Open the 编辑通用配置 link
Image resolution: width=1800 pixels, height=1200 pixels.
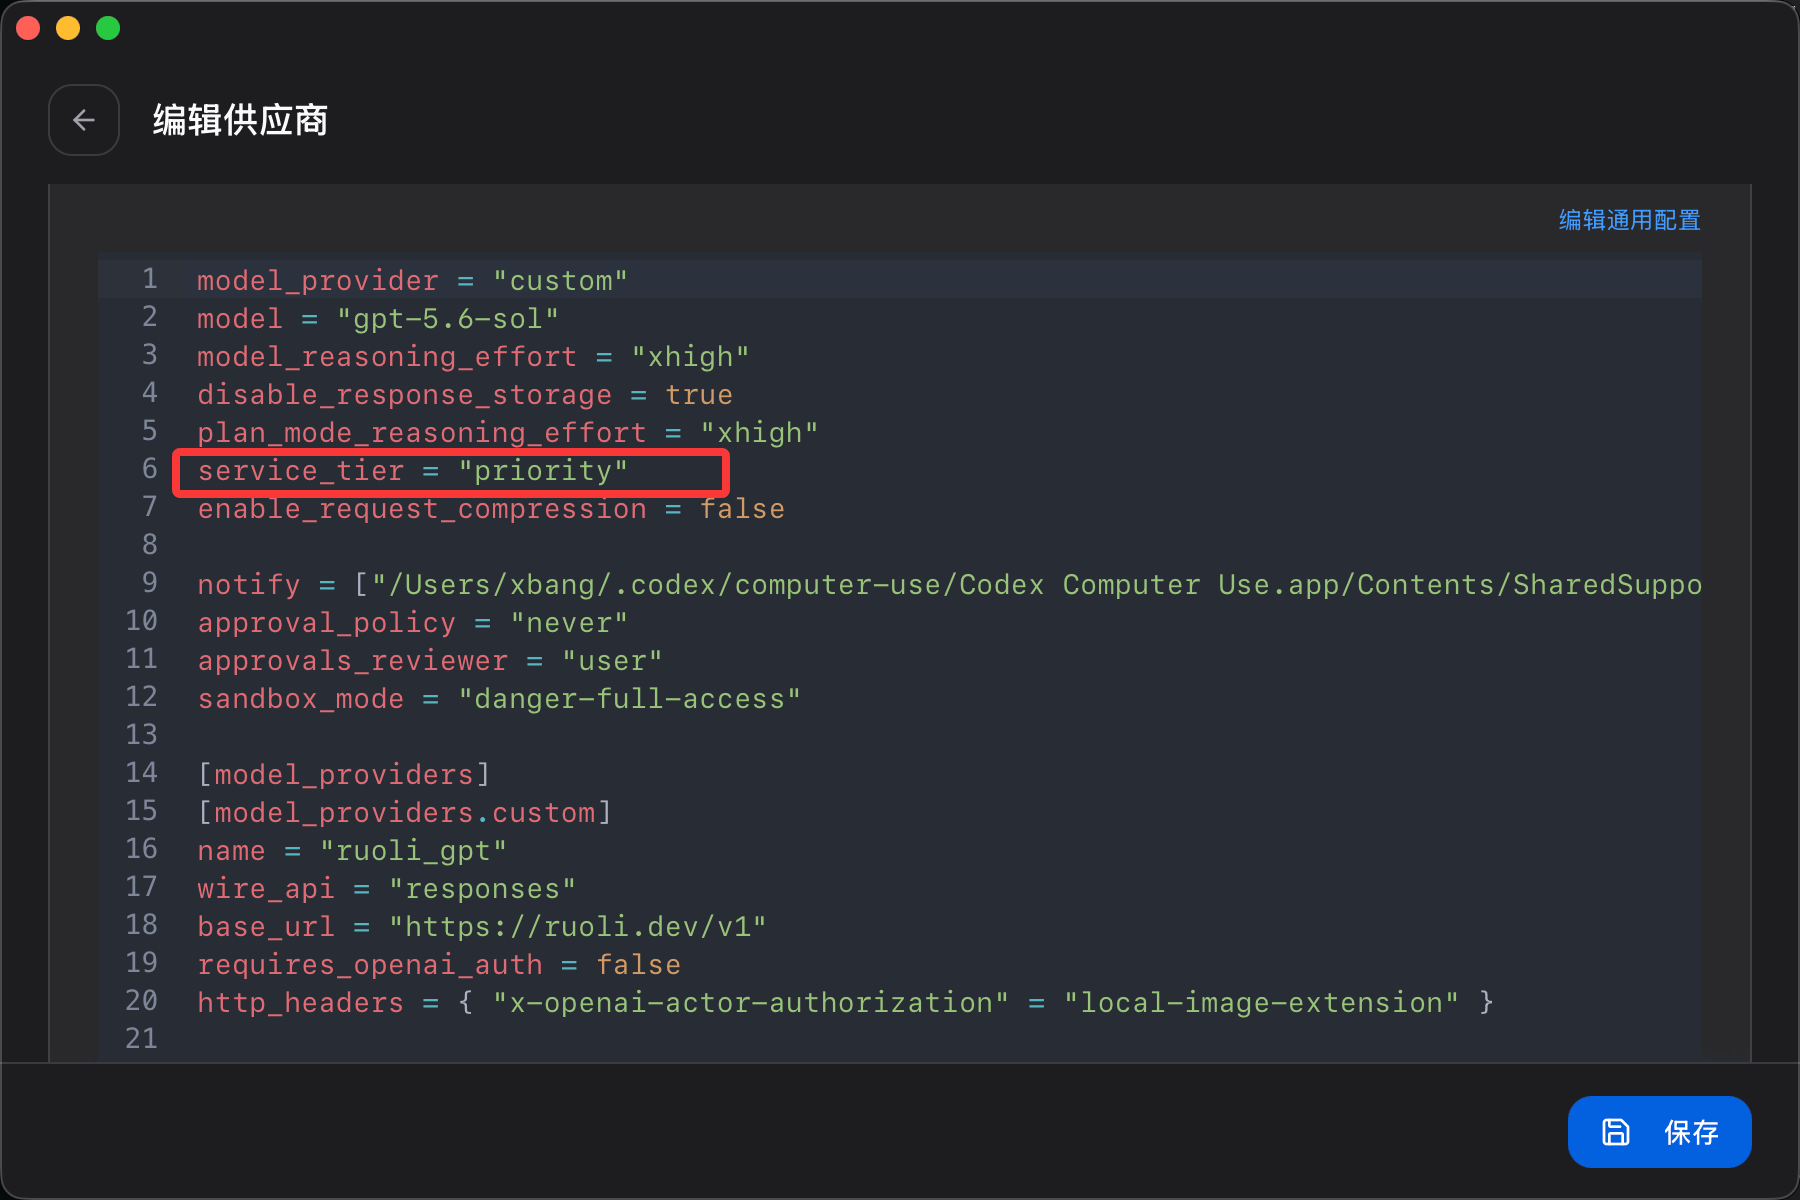click(x=1629, y=220)
